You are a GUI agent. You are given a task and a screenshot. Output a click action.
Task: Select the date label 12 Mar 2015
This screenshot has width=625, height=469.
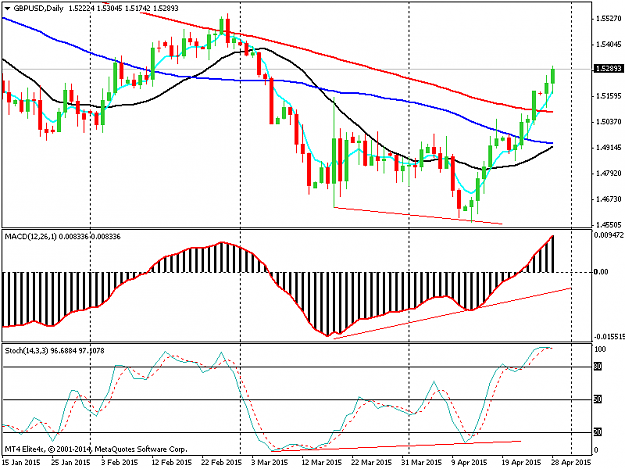click(322, 463)
